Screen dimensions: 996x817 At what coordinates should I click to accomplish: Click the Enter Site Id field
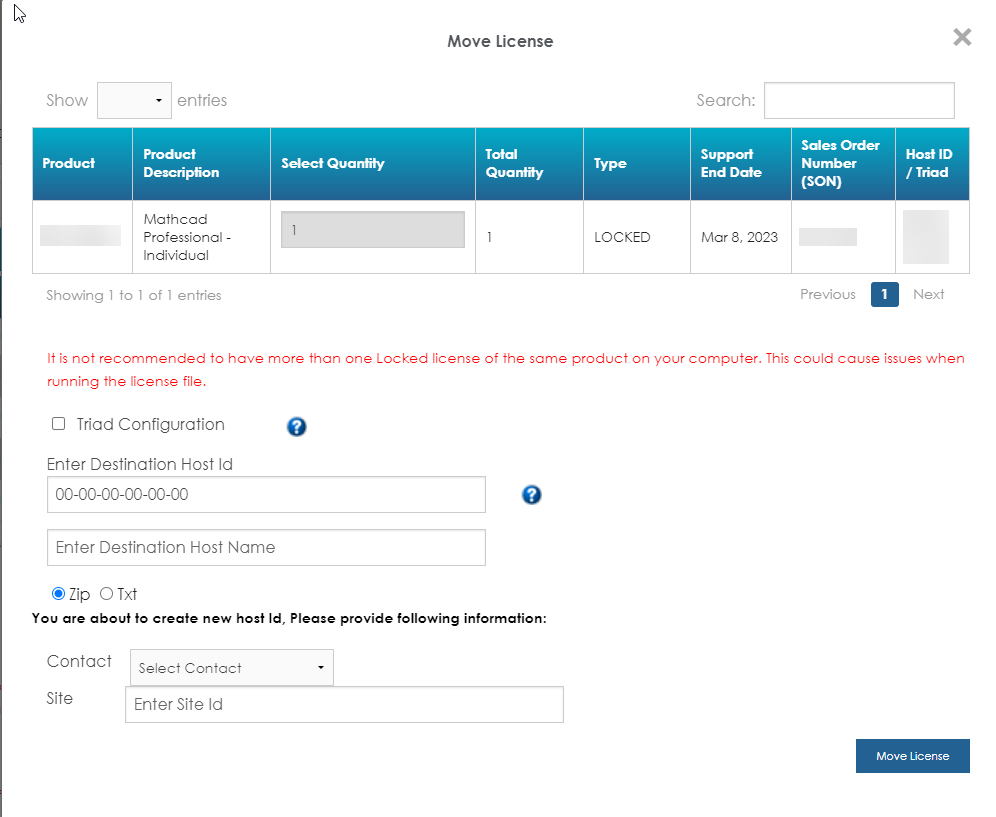(x=344, y=704)
